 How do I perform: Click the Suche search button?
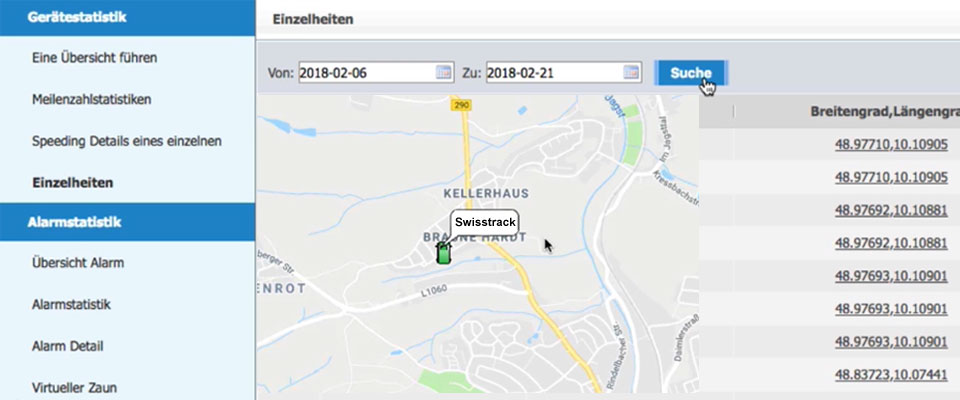pos(691,73)
